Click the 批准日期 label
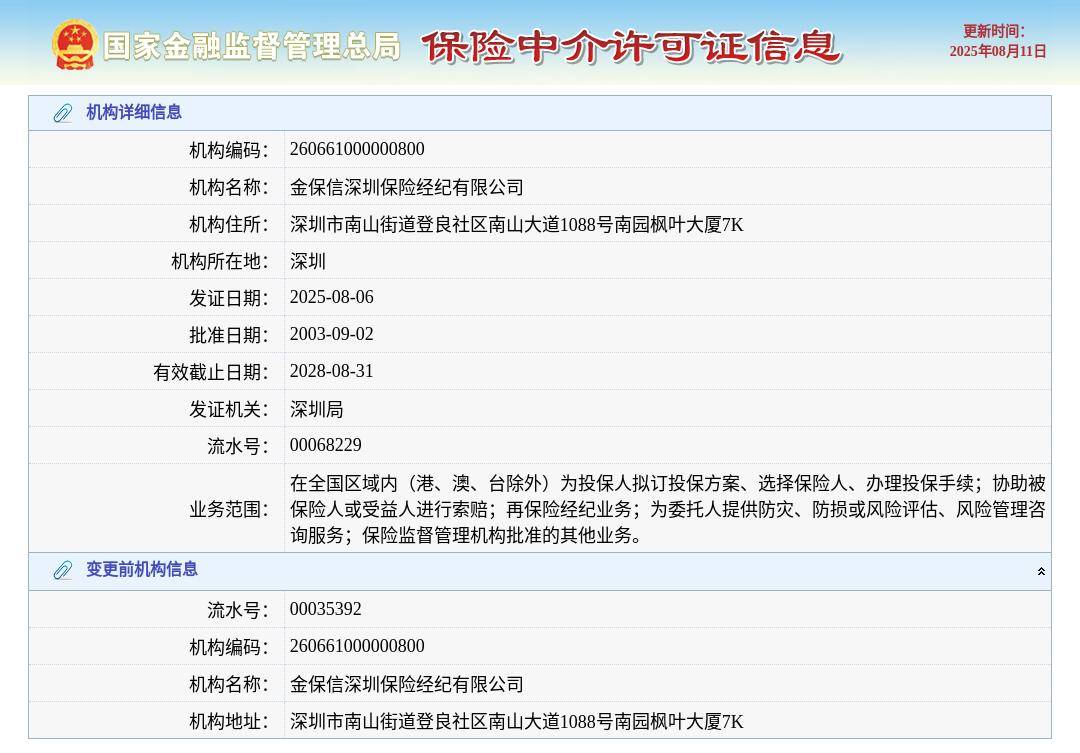The width and height of the screenshot is (1080, 753). pyautogui.click(x=229, y=336)
